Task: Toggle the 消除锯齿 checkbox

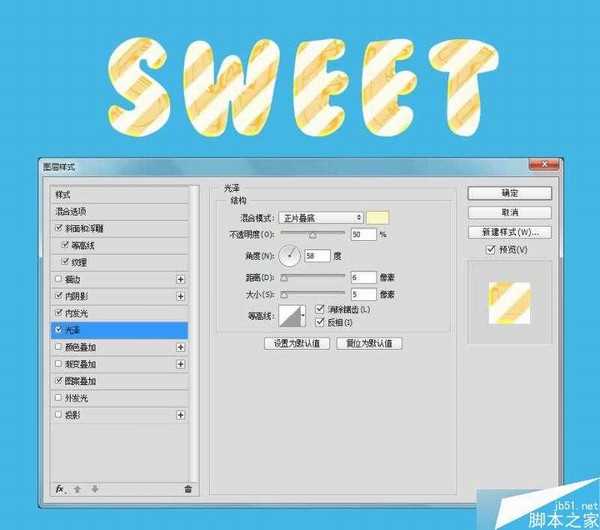Action: (320, 309)
